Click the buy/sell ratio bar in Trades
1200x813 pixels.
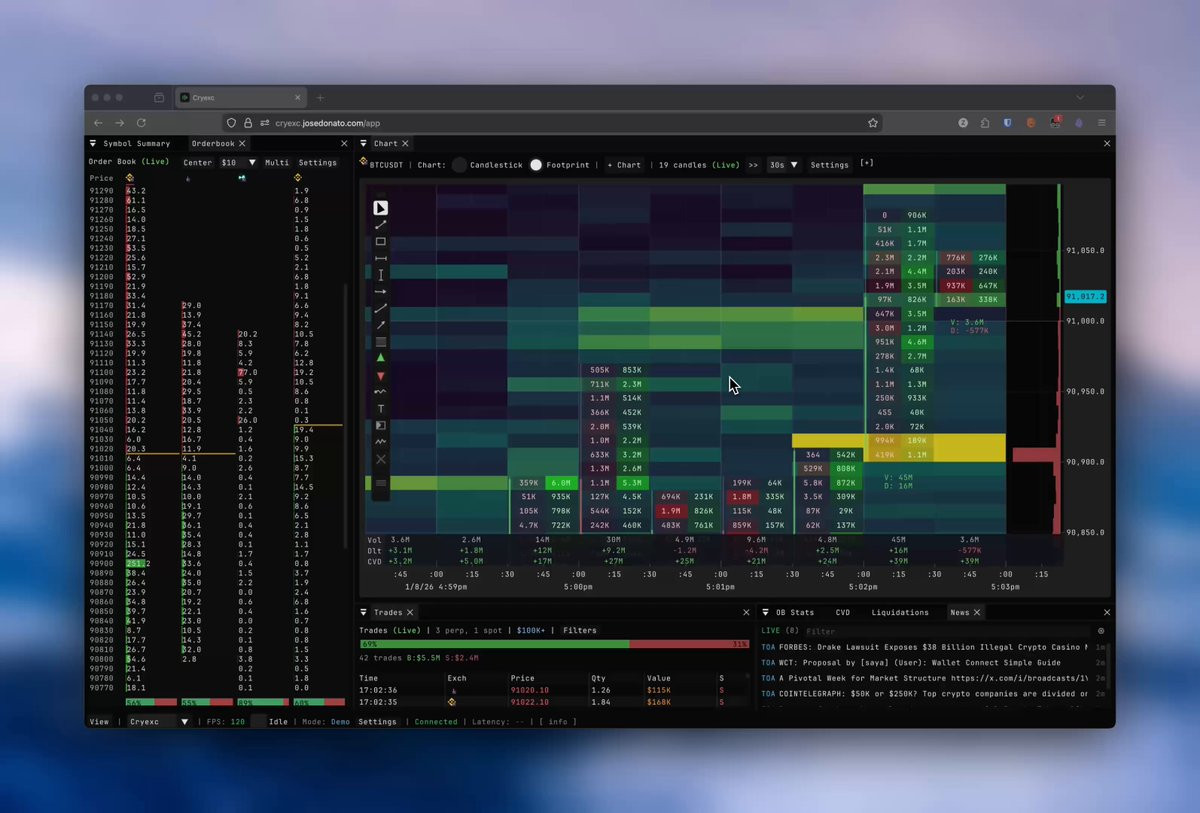(554, 644)
